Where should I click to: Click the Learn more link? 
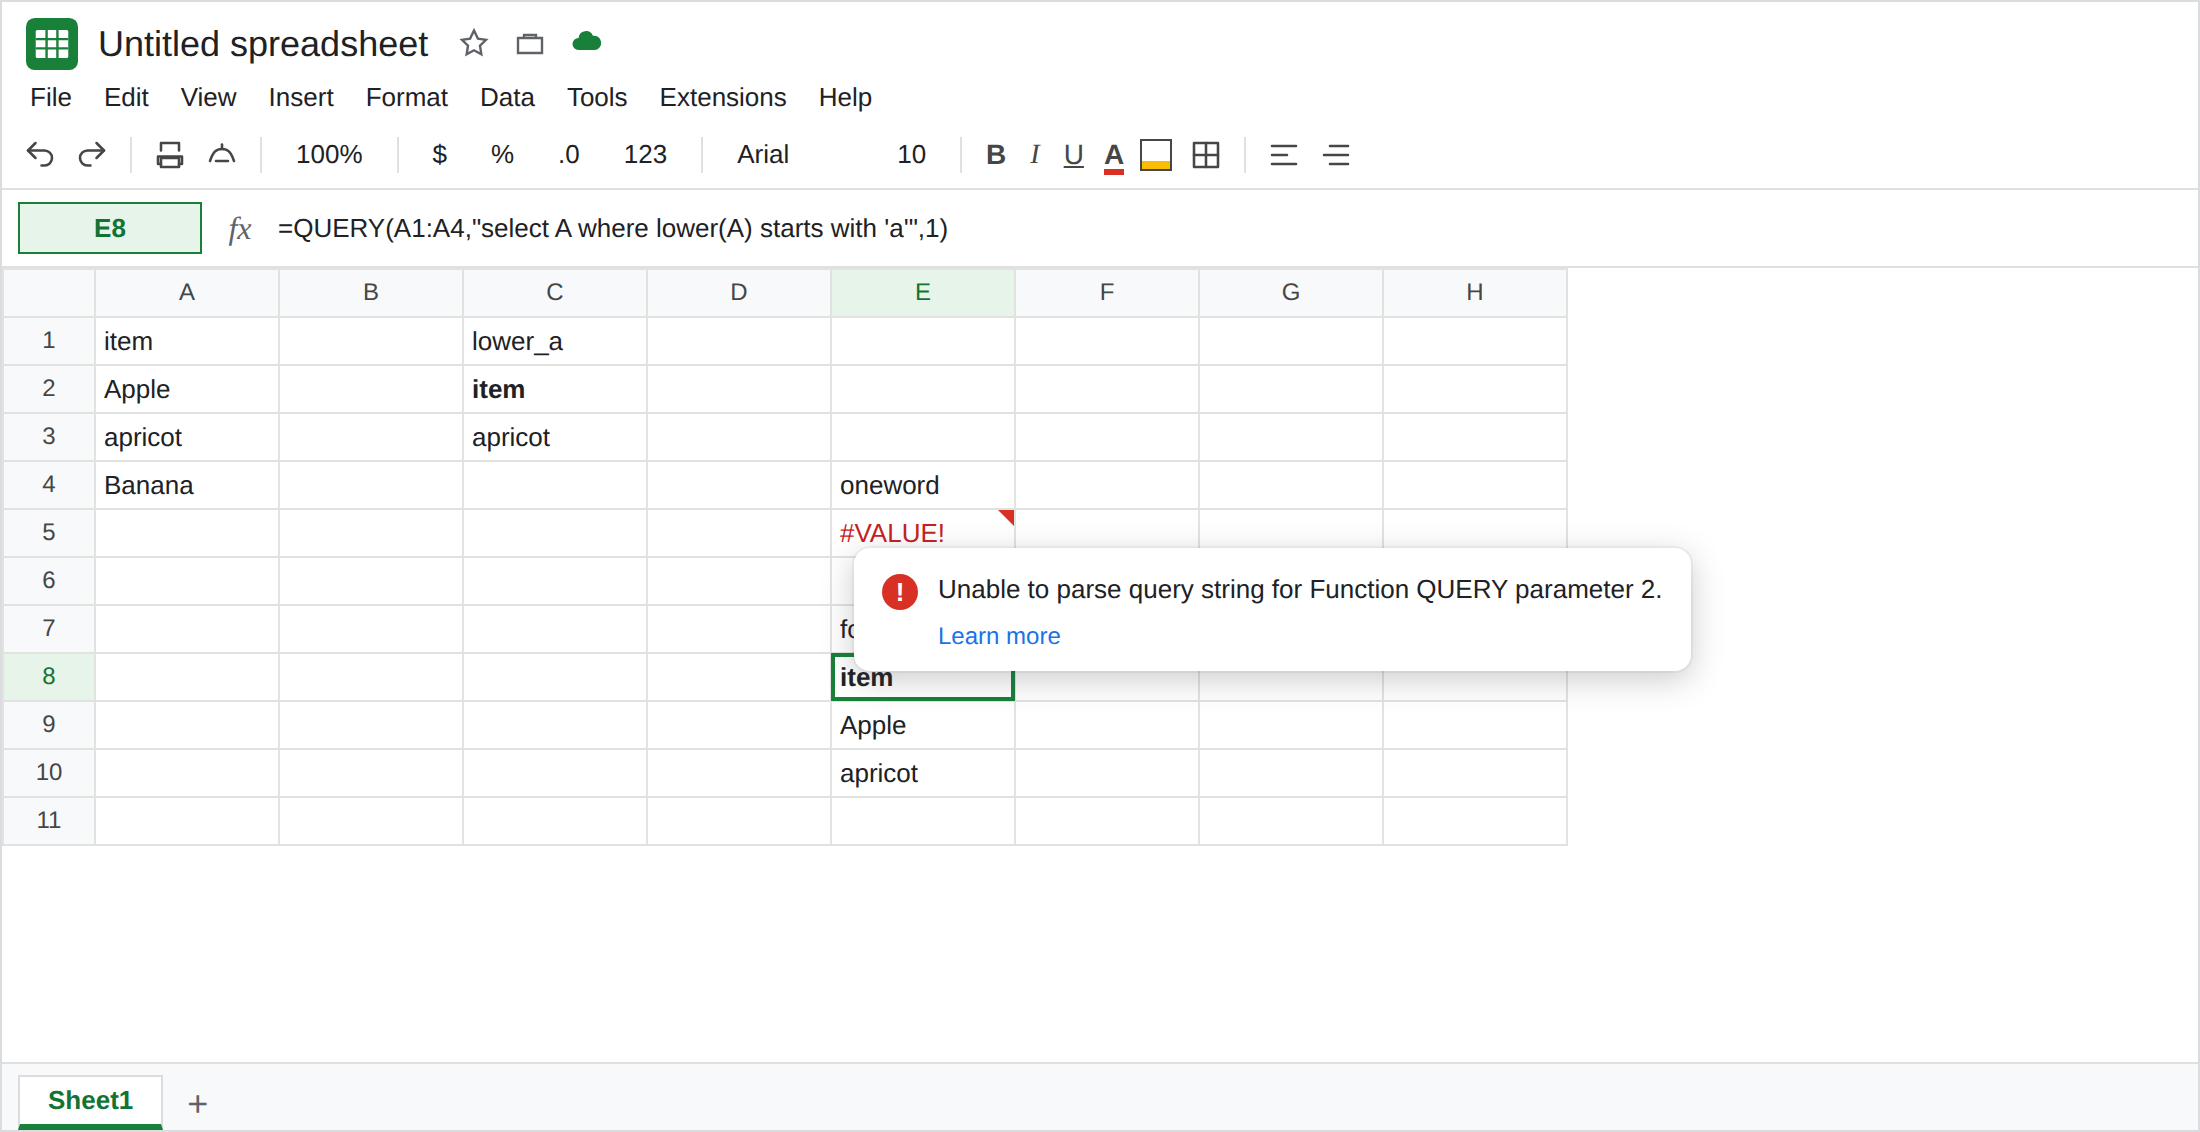point(999,636)
